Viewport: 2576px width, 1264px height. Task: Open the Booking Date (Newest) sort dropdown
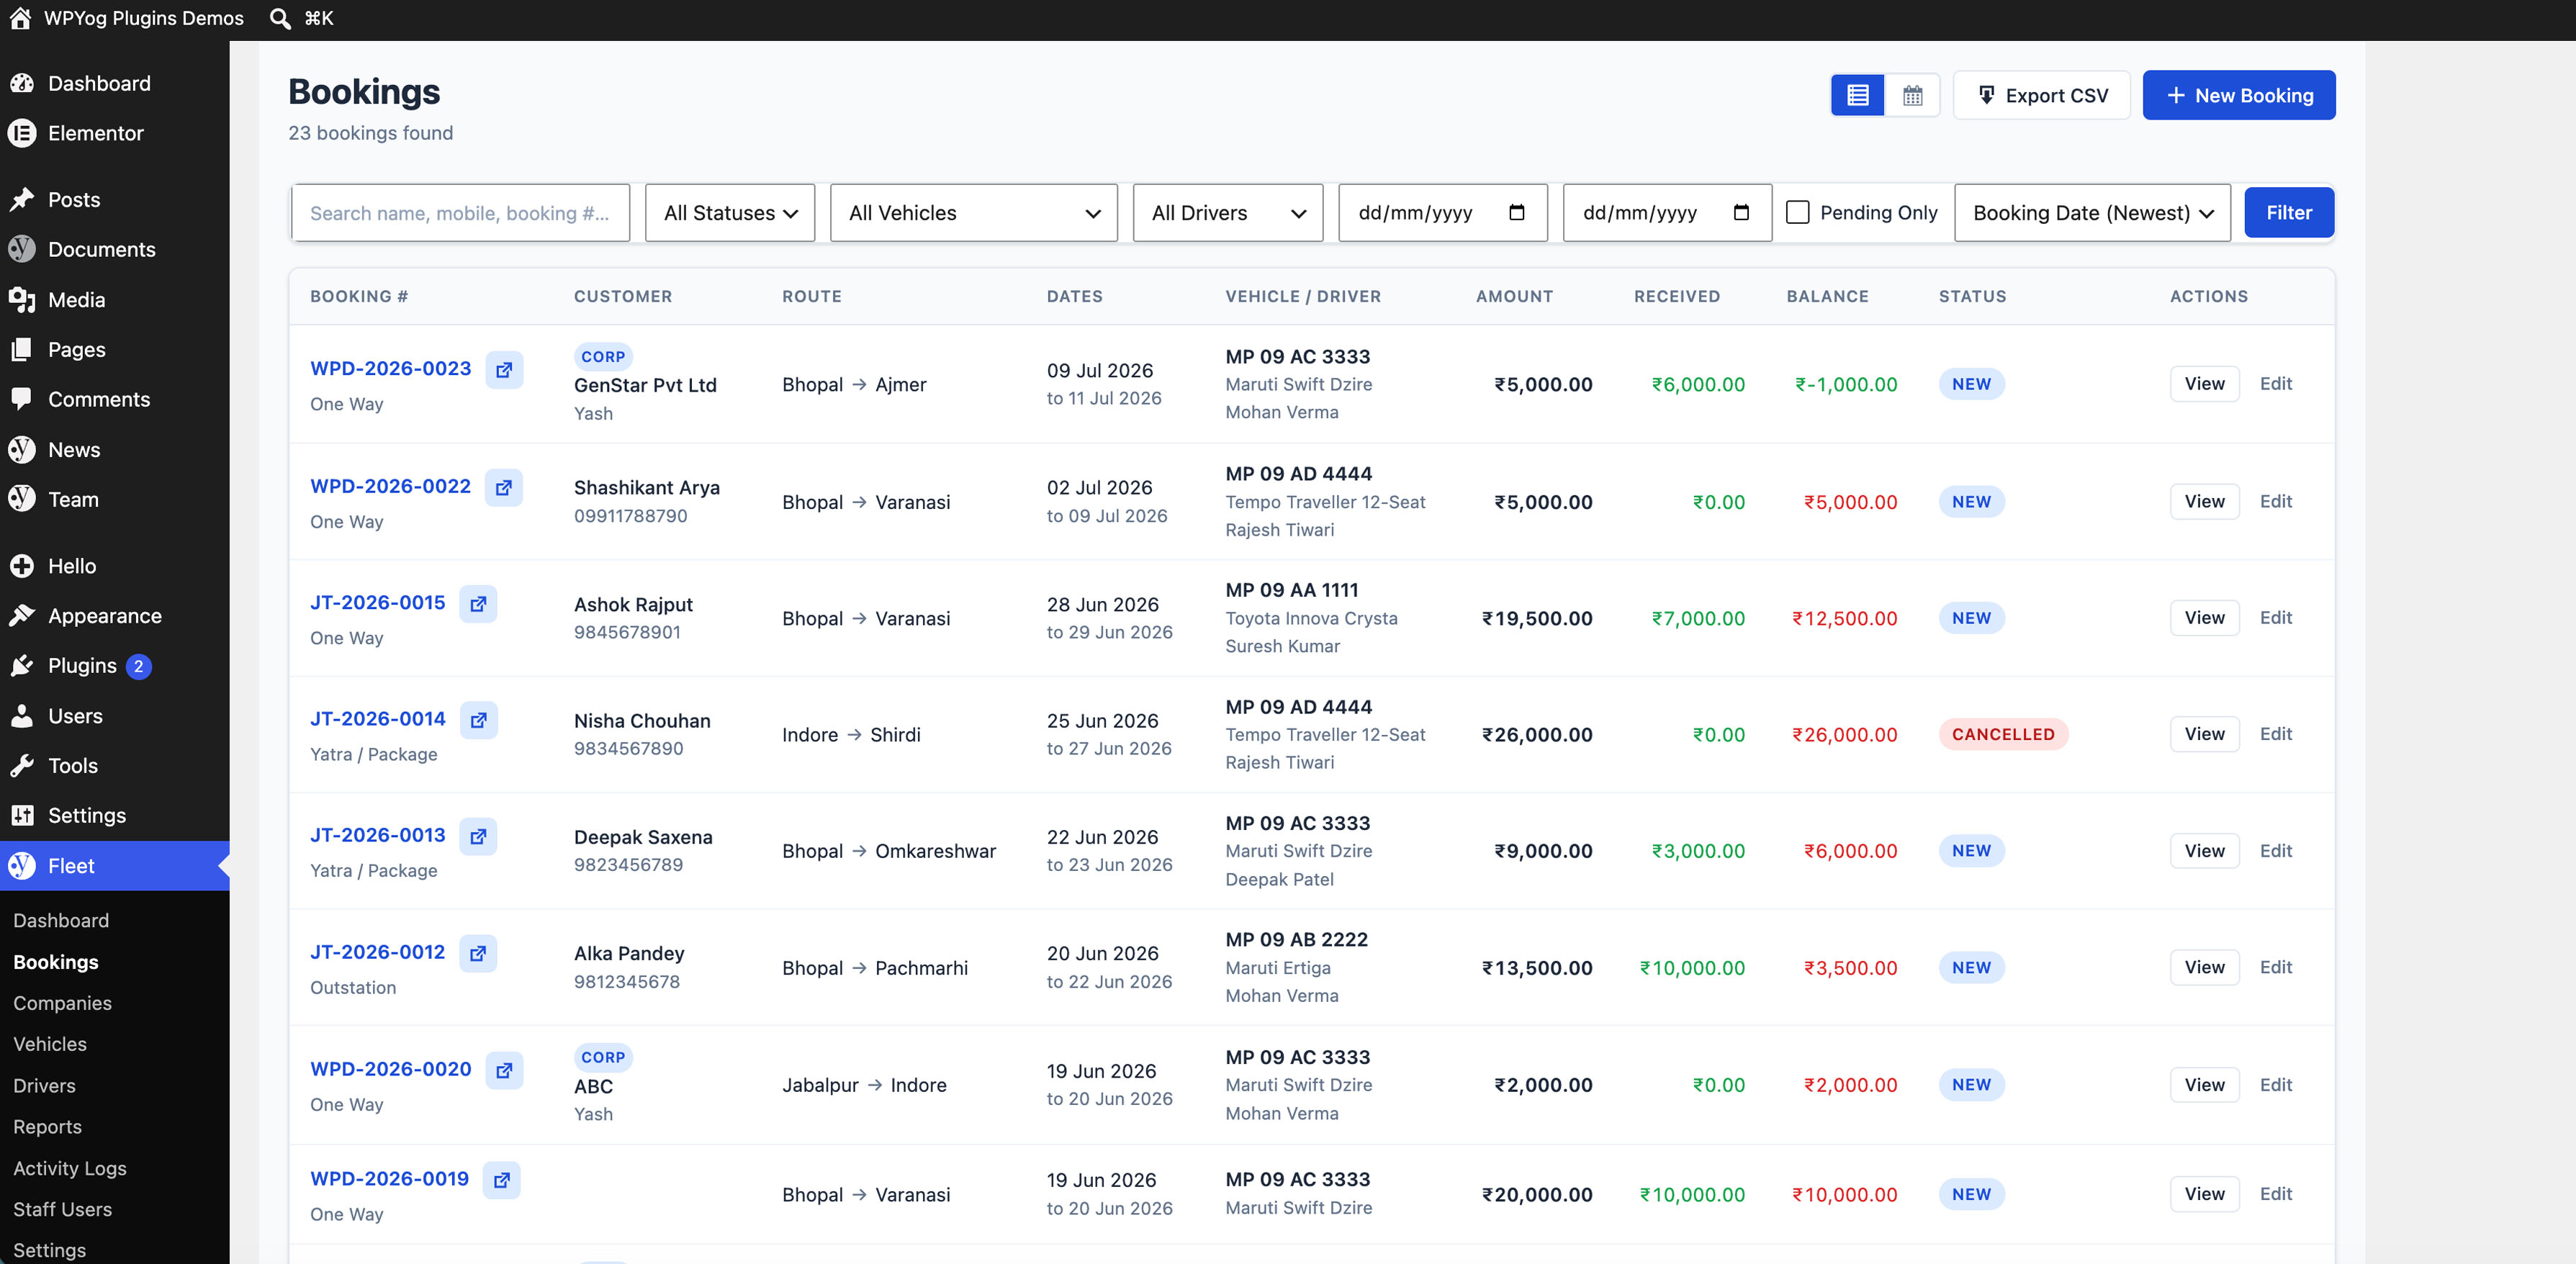[x=2092, y=213]
